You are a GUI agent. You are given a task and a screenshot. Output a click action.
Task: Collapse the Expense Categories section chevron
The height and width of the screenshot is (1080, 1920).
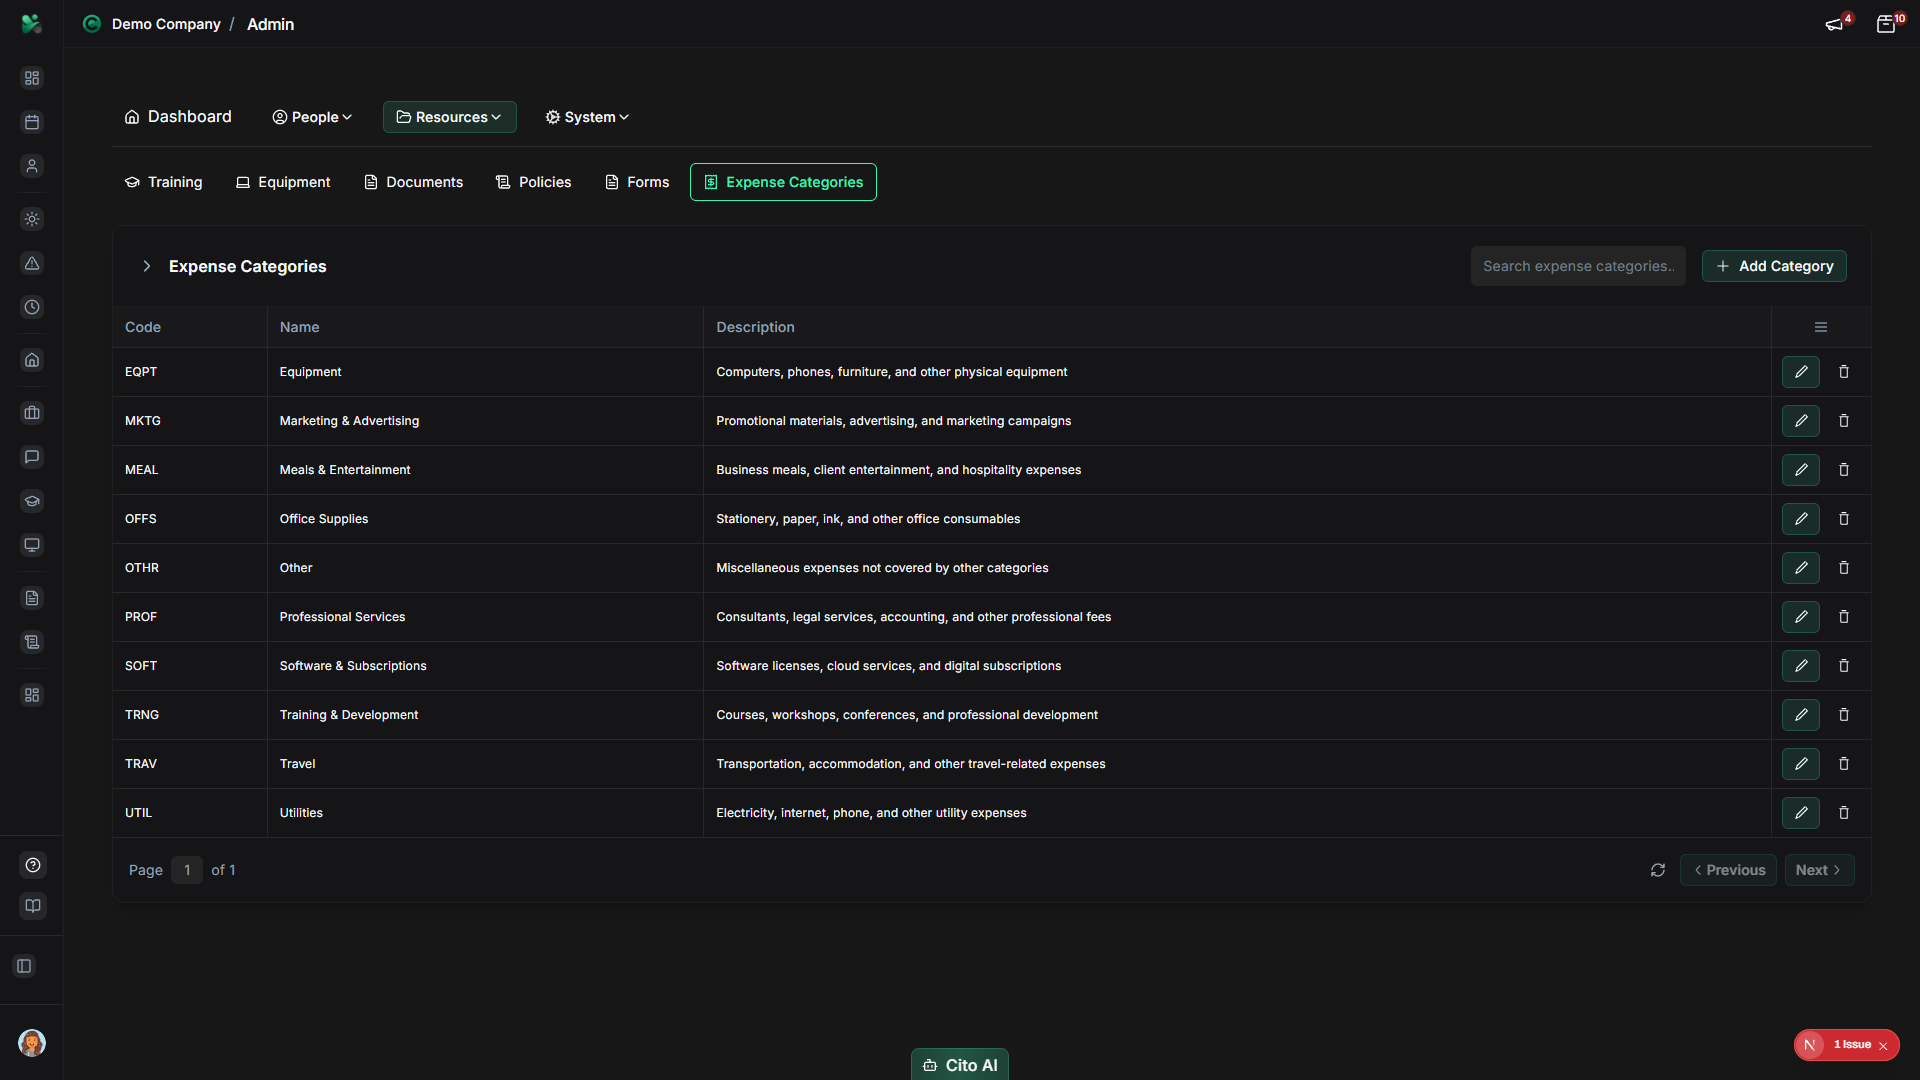[147, 266]
